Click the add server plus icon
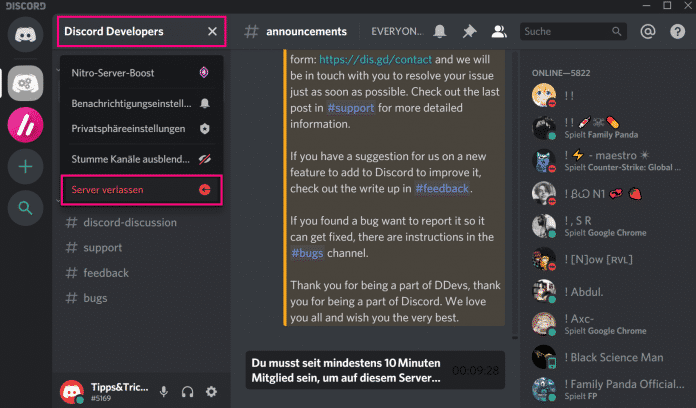 pos(26,167)
